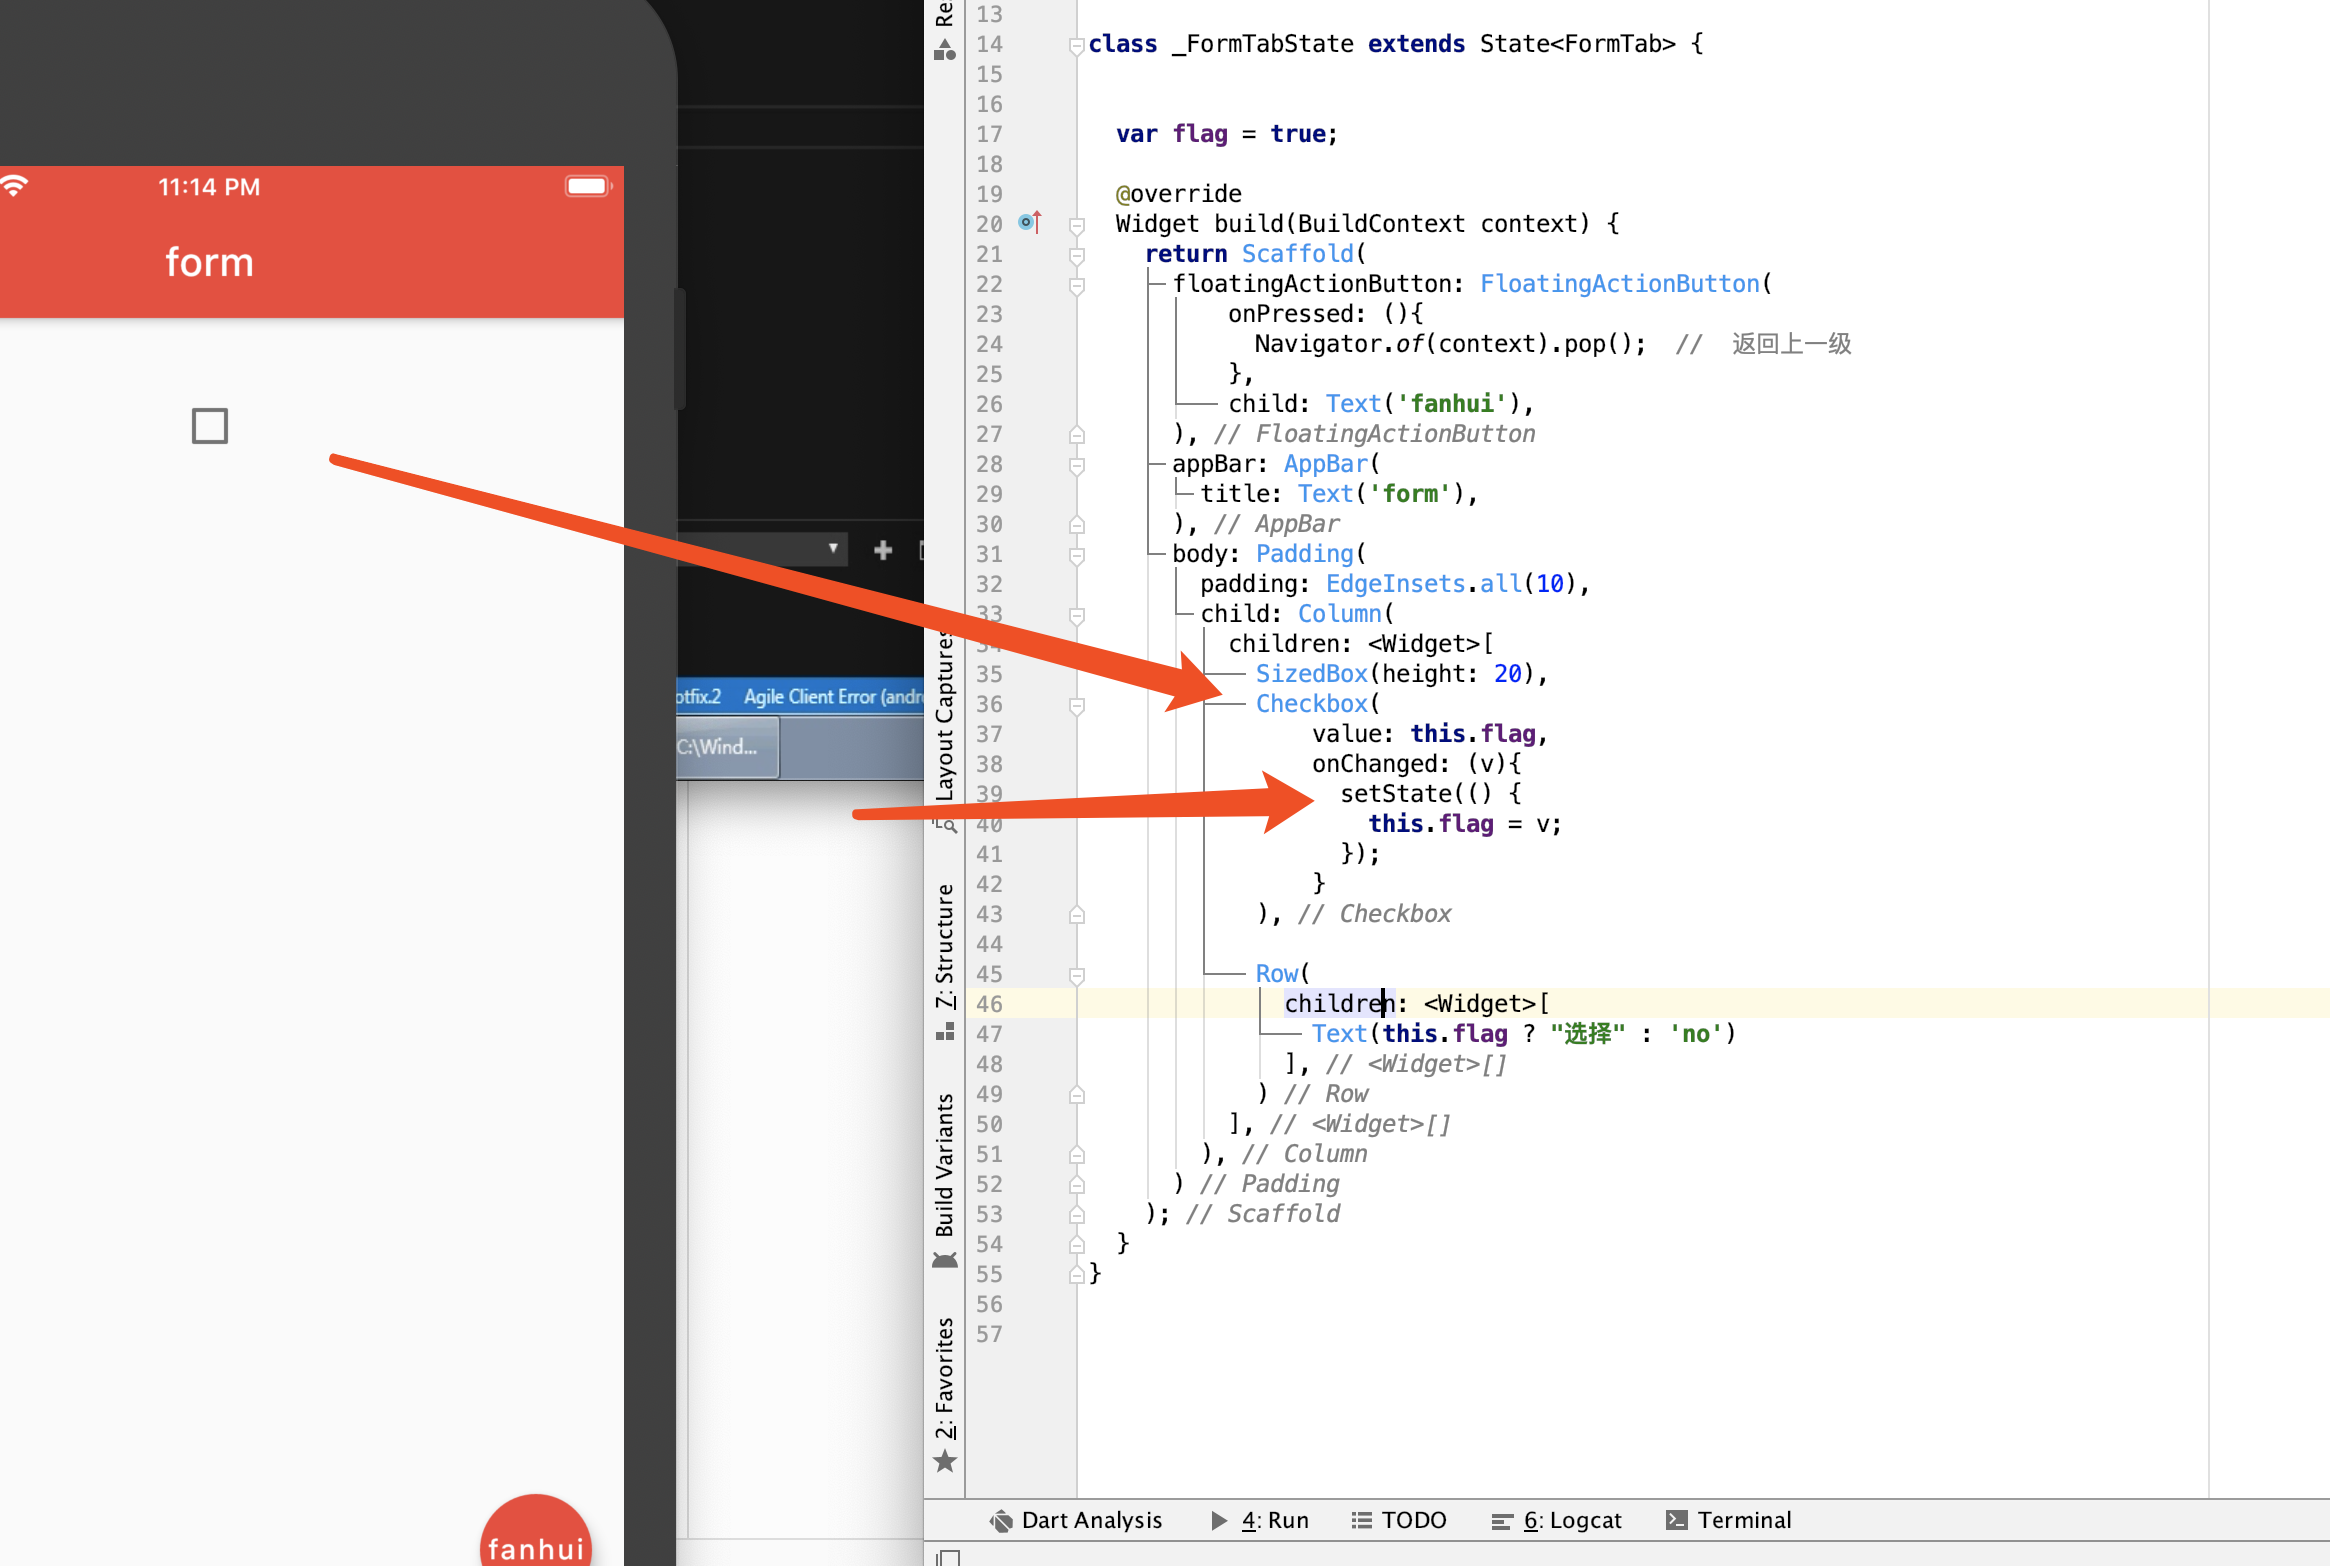
Task: Collapse the _FormTabState class fold on line 14
Action: (1077, 45)
